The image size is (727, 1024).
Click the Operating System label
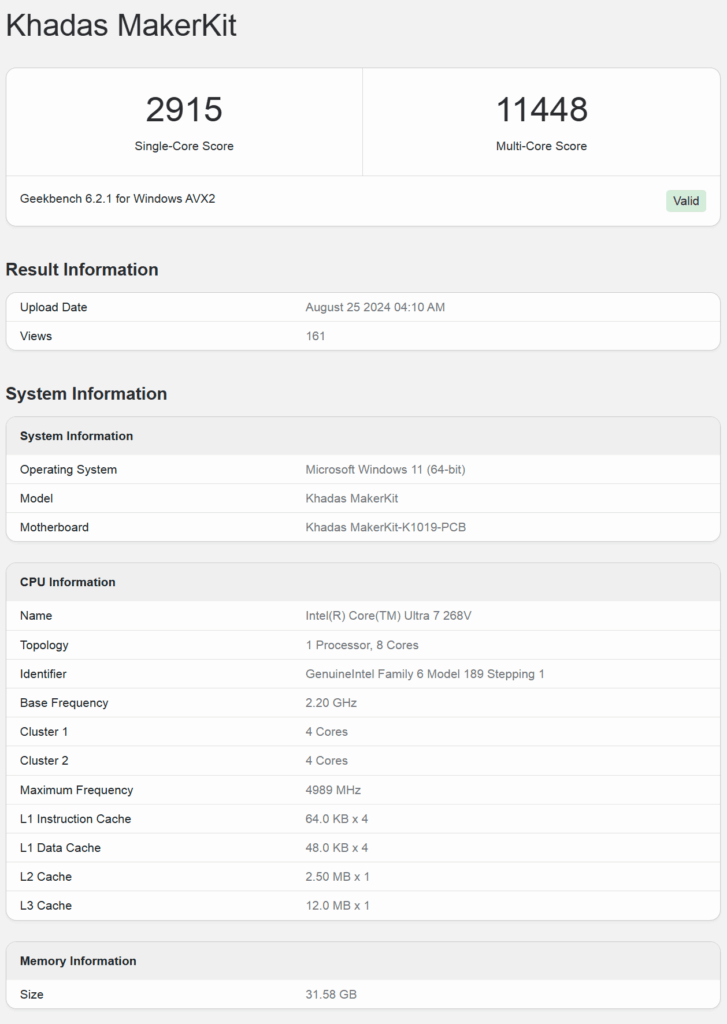tap(69, 470)
